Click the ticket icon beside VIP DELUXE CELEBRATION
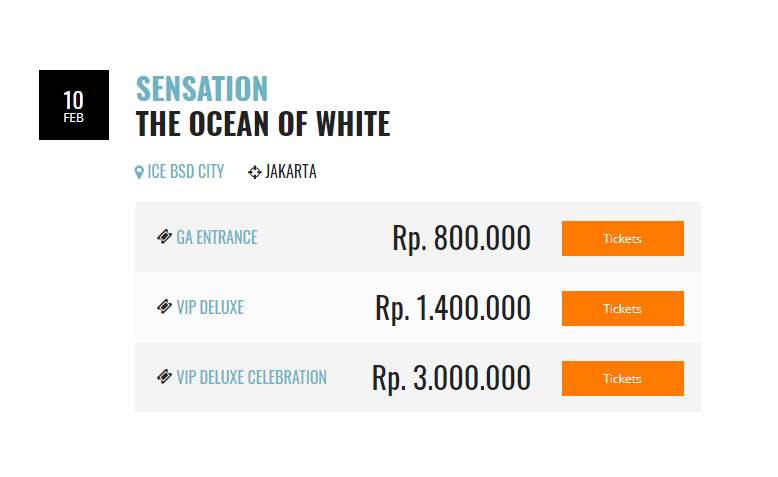Screen dimensions: 778x477 164,377
